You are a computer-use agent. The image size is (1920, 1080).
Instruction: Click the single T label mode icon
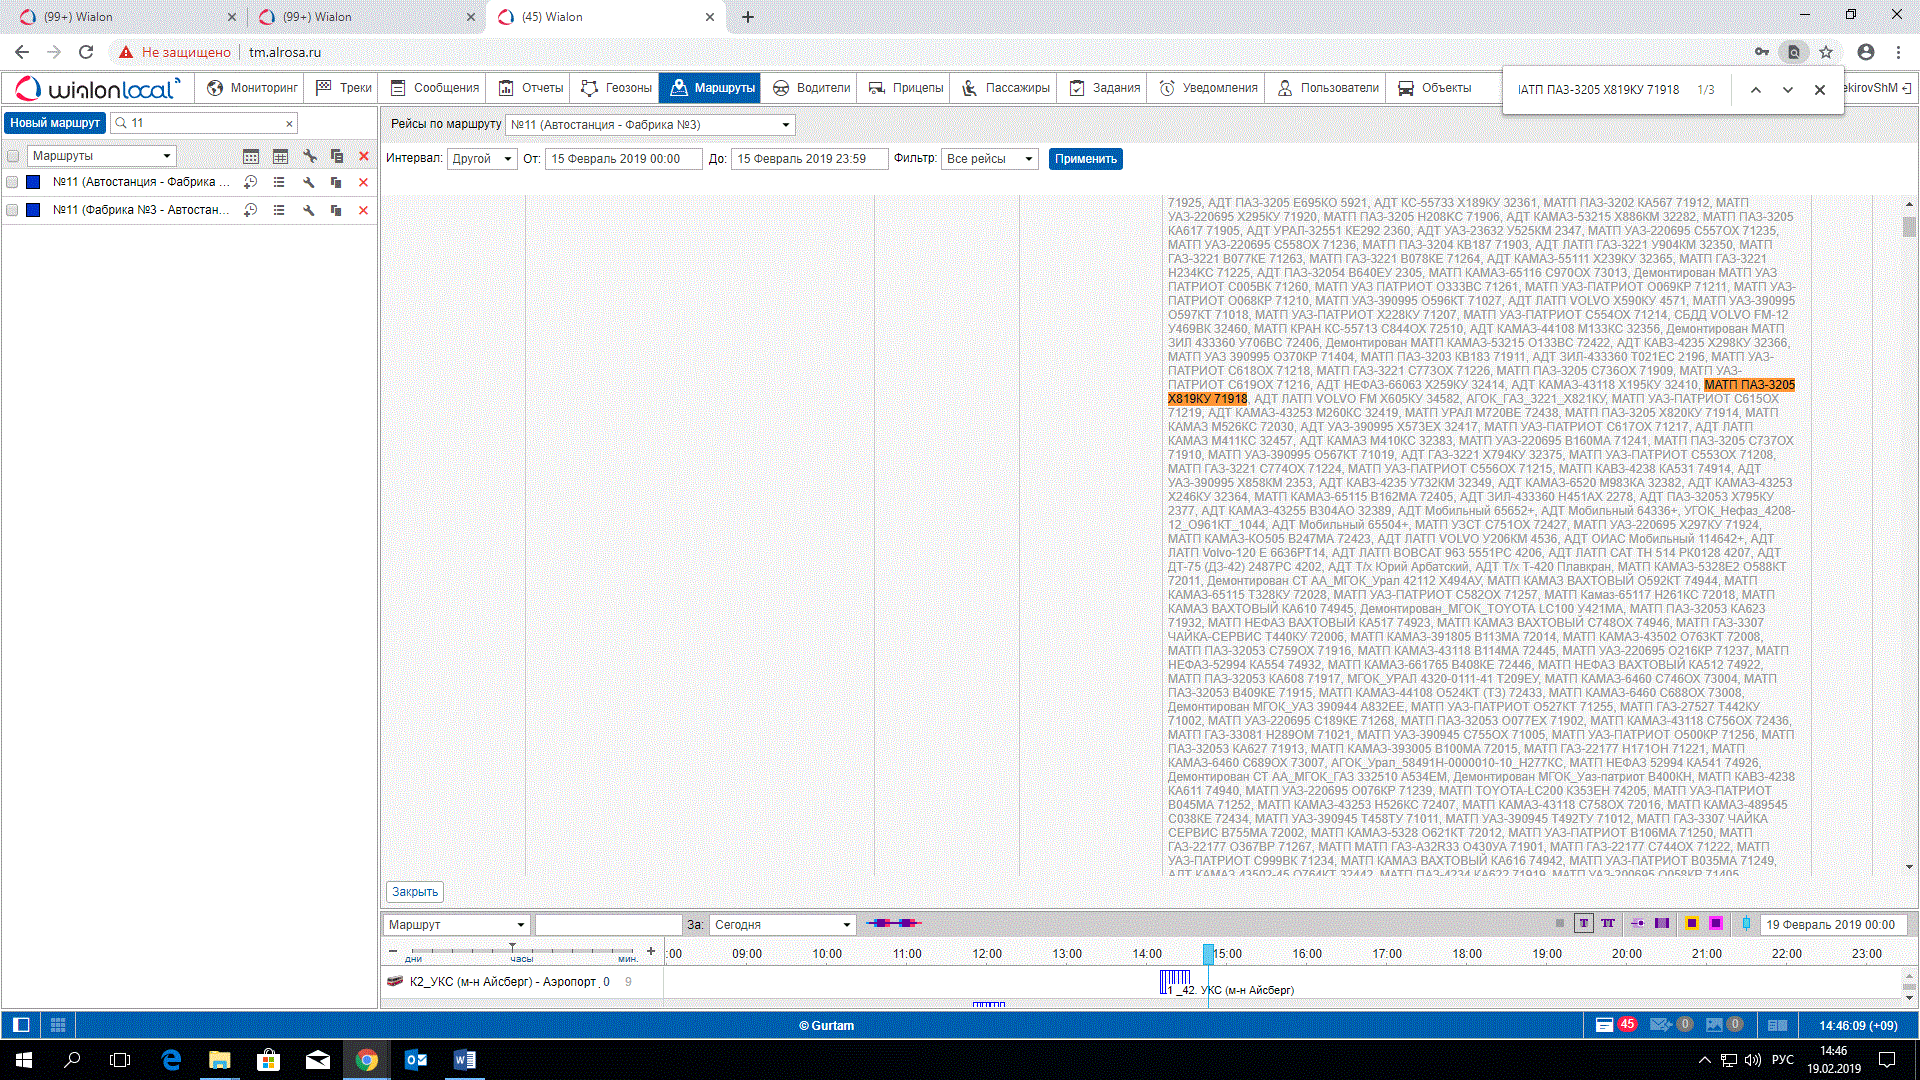pos(1583,924)
